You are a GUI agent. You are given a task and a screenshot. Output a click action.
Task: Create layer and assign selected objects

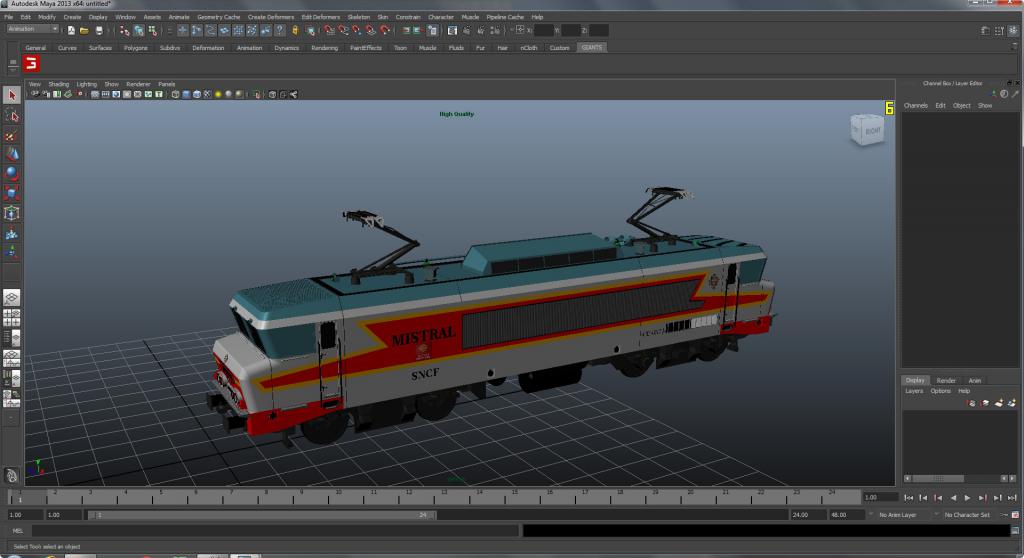(x=1012, y=403)
